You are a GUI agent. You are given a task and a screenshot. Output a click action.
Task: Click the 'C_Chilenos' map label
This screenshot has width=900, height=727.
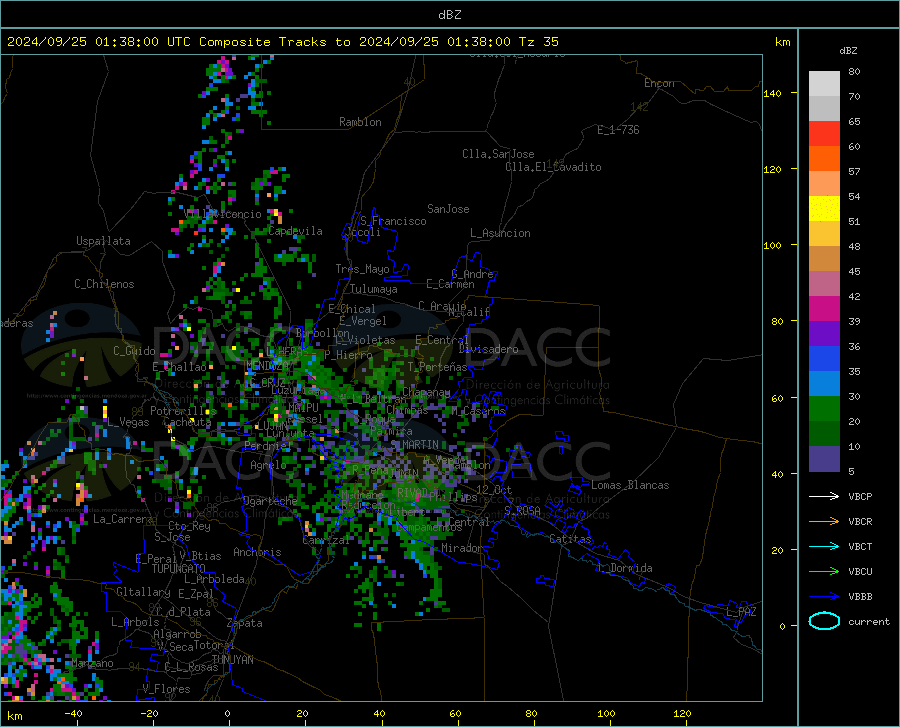(x=104, y=284)
